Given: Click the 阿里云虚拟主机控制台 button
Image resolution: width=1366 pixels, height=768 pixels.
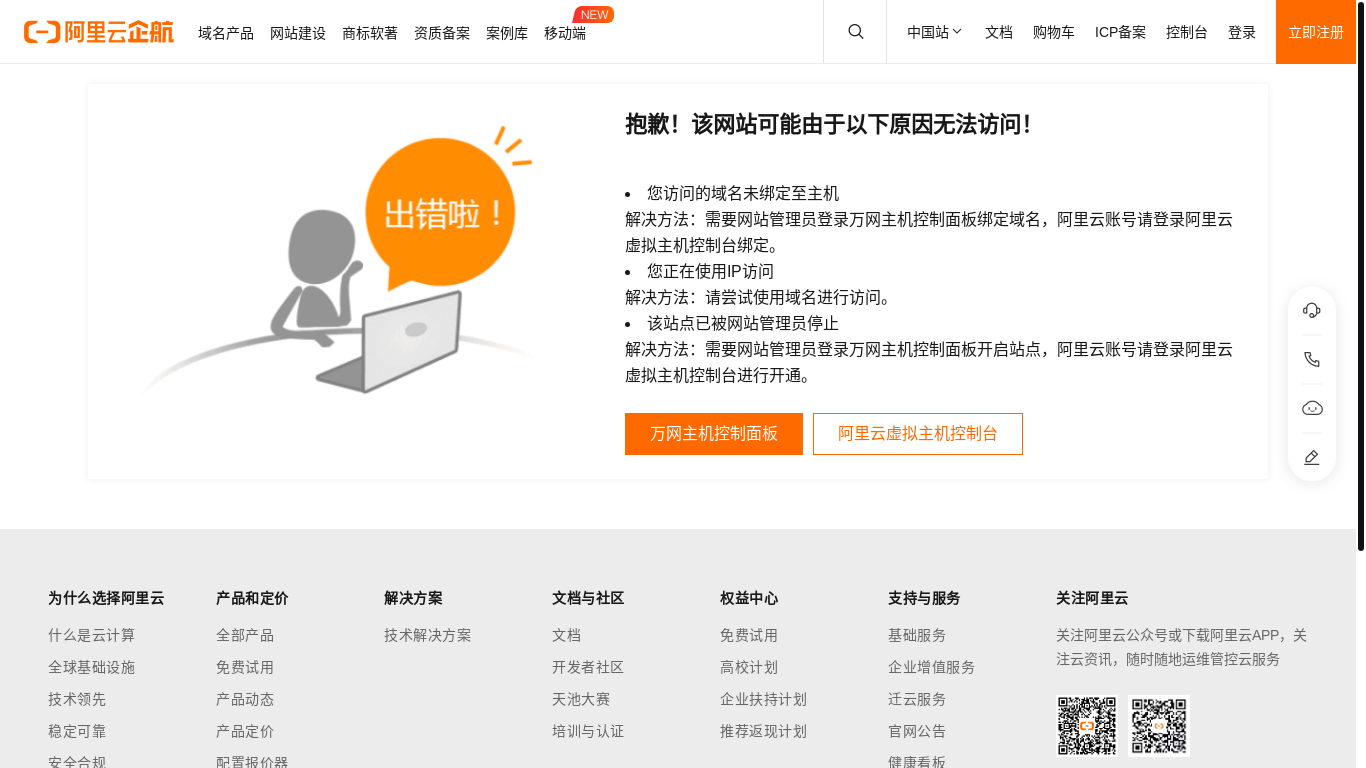Looking at the screenshot, I should point(918,434).
